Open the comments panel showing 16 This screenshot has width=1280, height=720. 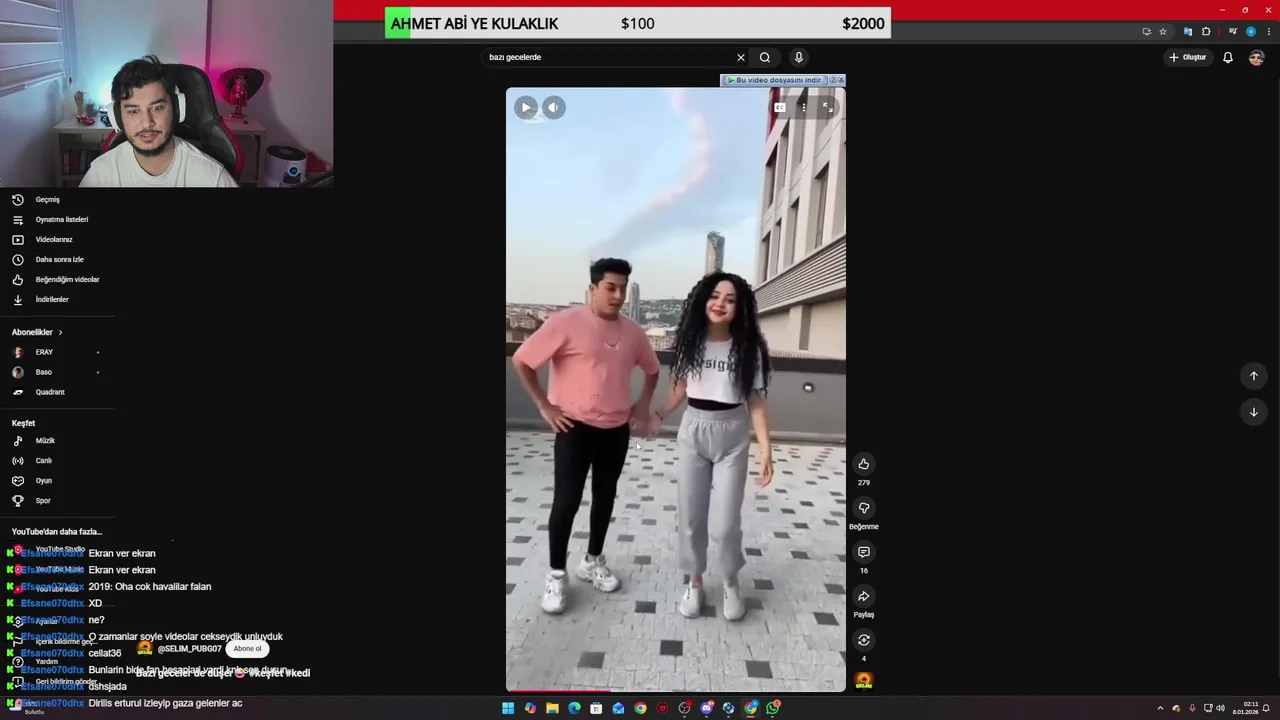pos(864,552)
